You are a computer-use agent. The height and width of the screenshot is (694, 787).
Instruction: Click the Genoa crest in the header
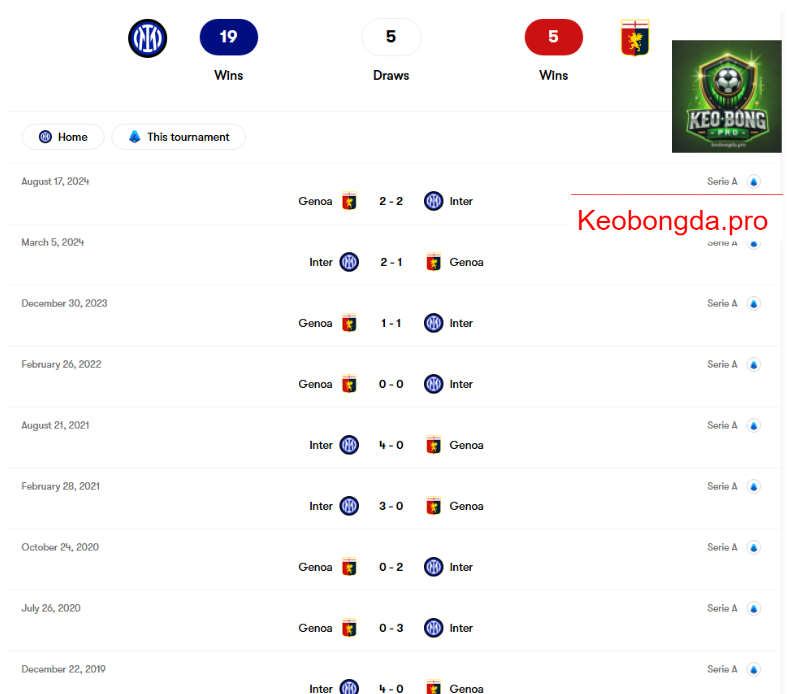[x=635, y=38]
